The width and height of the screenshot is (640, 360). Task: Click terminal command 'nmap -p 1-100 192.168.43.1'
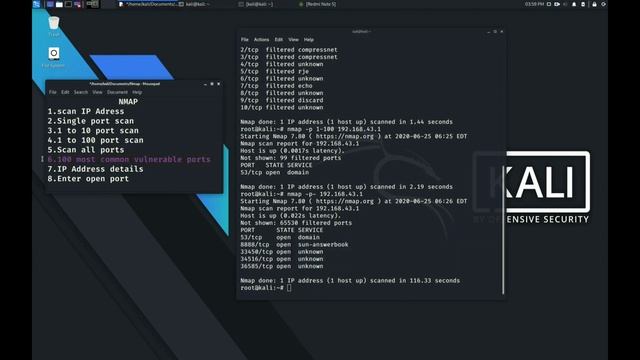pos(333,129)
